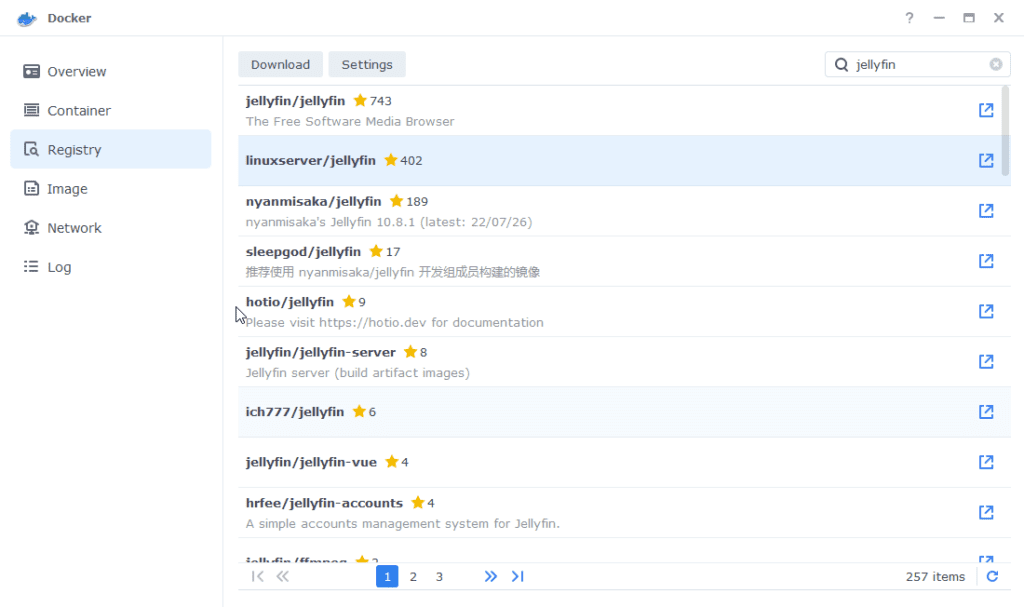This screenshot has height=607, width=1024.
Task: Select the hrfee/jellyfin-accounts image row
Action: tap(624, 513)
